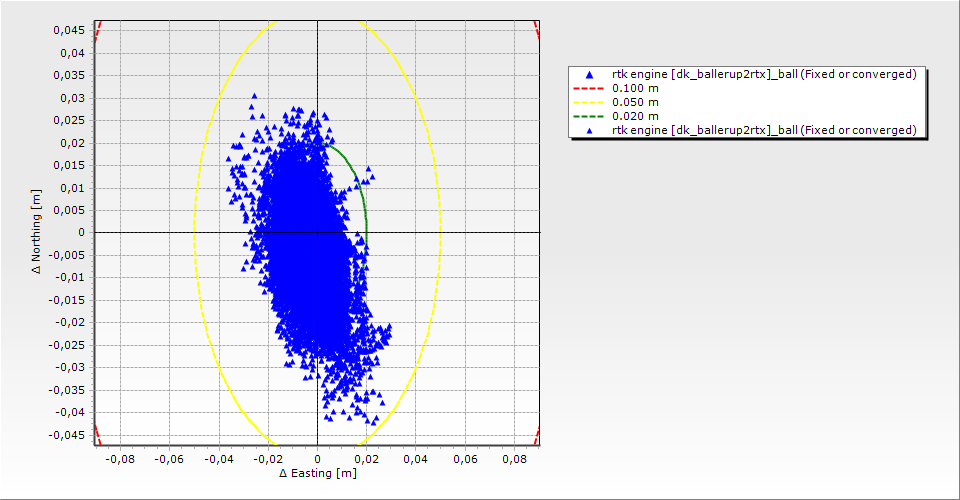Click the Δ Northing [m] axis title
Viewport: 960px width, 500px height.
point(38,233)
